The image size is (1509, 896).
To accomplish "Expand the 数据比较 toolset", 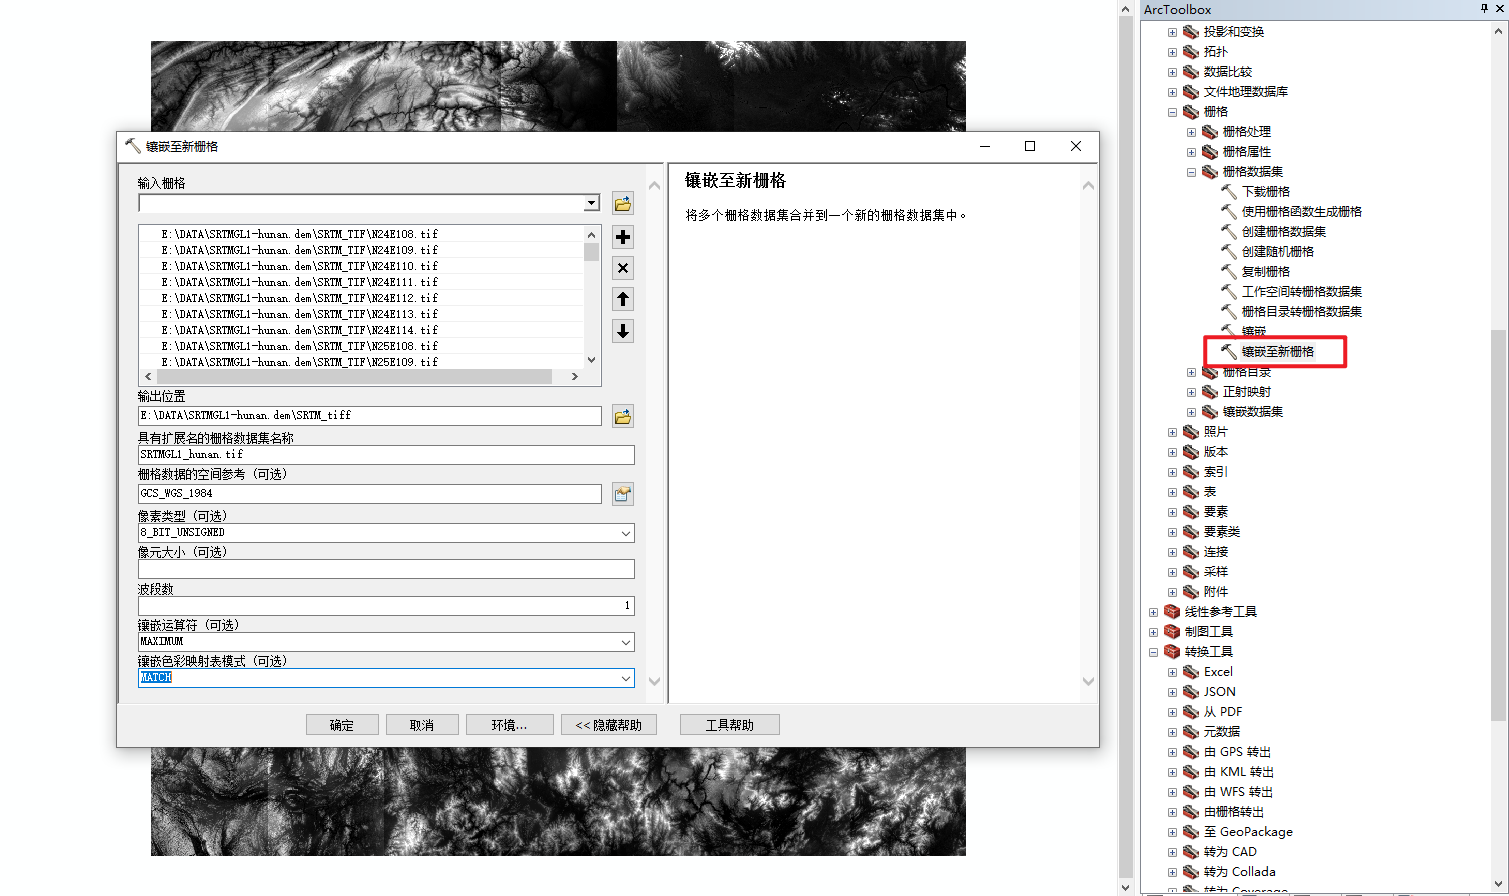I will tap(1172, 72).
